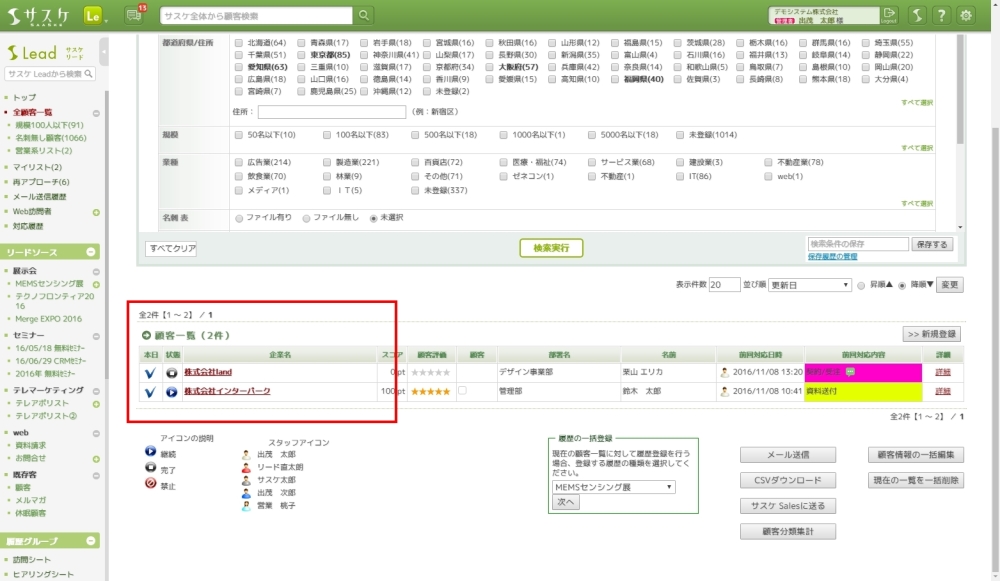Select the ファイル有り radio button
This screenshot has height=581, width=1000.
[238, 217]
